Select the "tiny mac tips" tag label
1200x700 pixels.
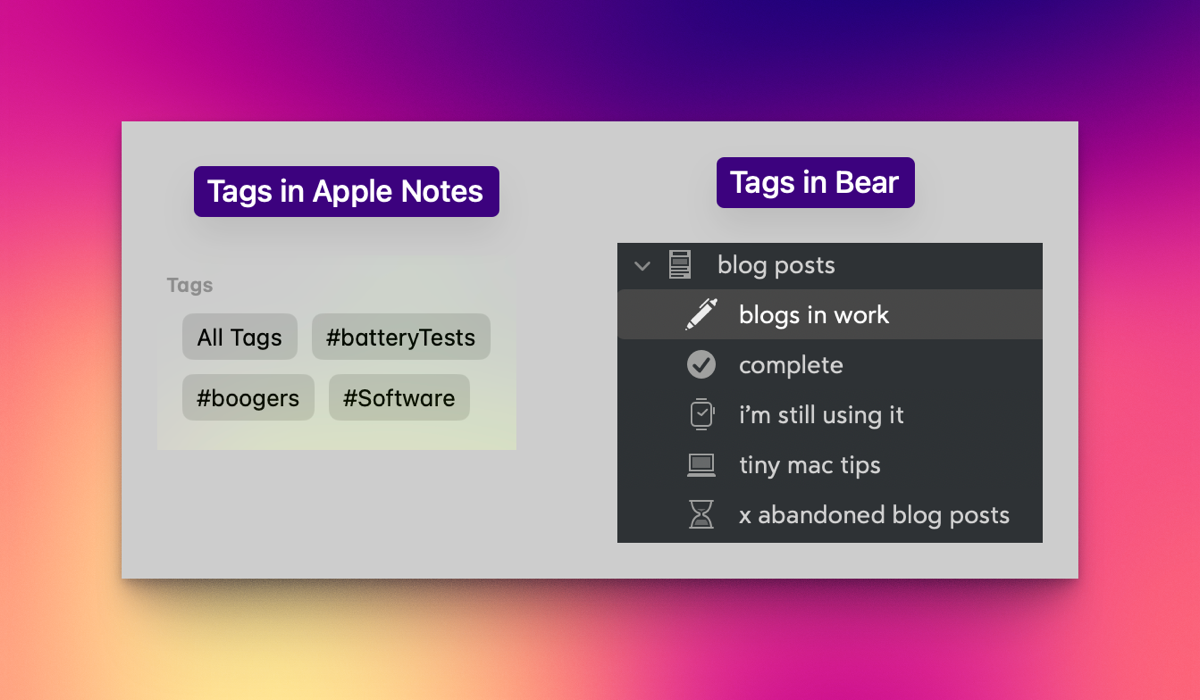pyautogui.click(x=809, y=465)
